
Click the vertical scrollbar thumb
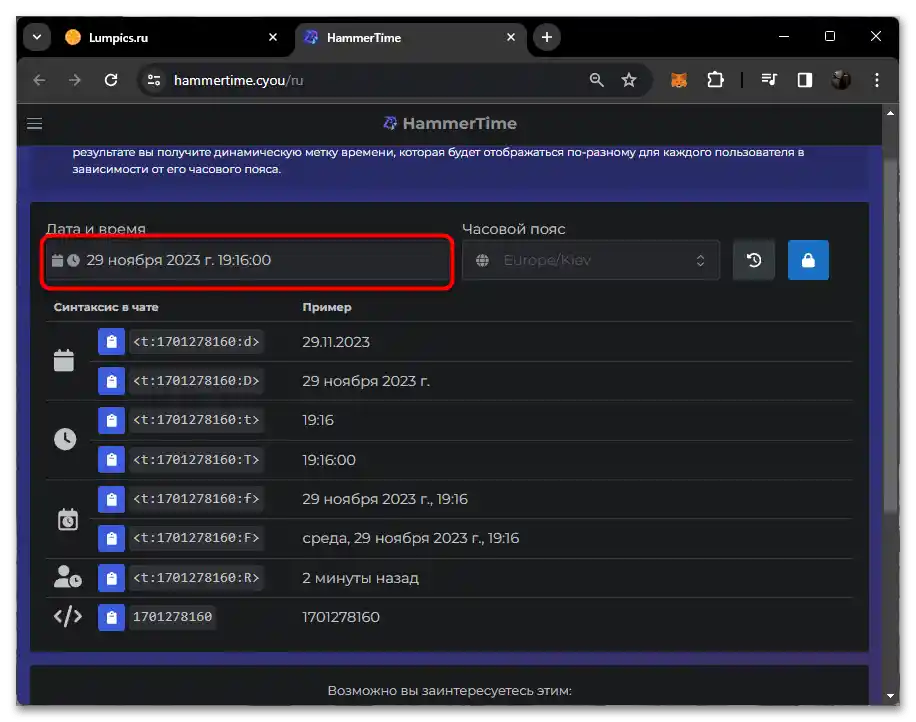[890, 336]
